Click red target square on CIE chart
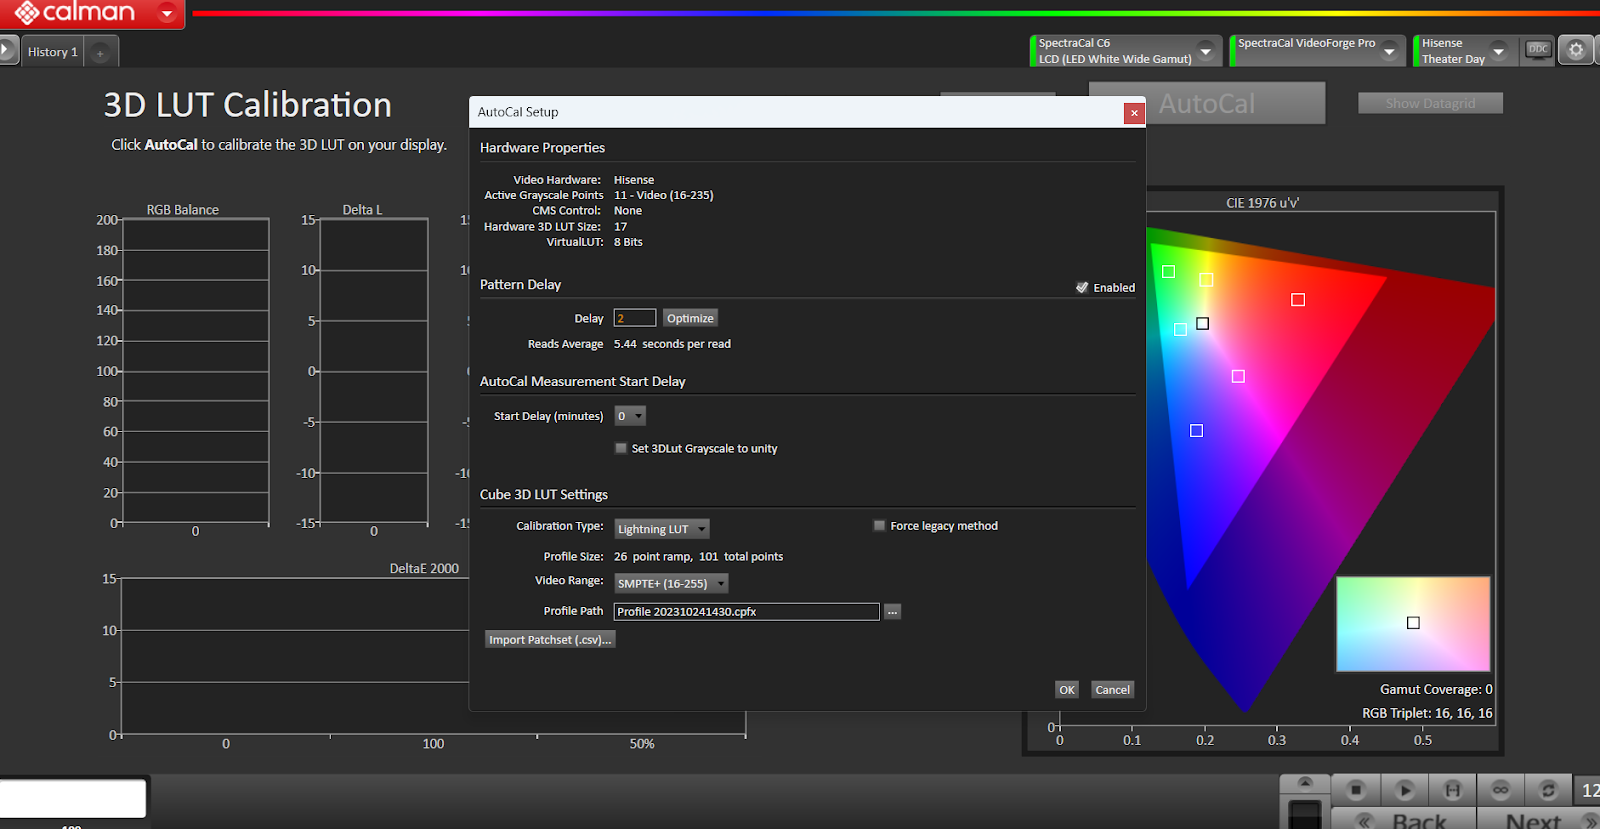The height and width of the screenshot is (829, 1600). coord(1298,300)
